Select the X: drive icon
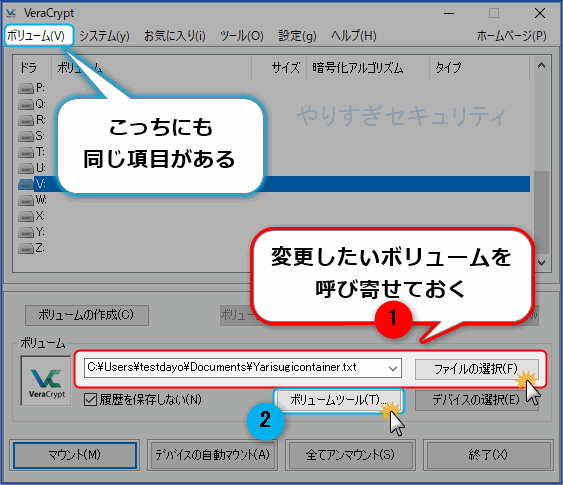 tap(26, 216)
